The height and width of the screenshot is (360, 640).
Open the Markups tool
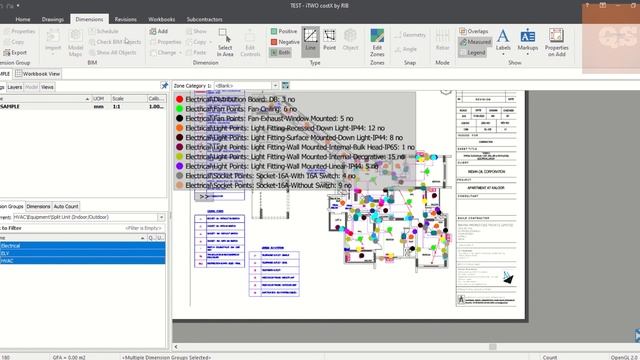point(527,40)
